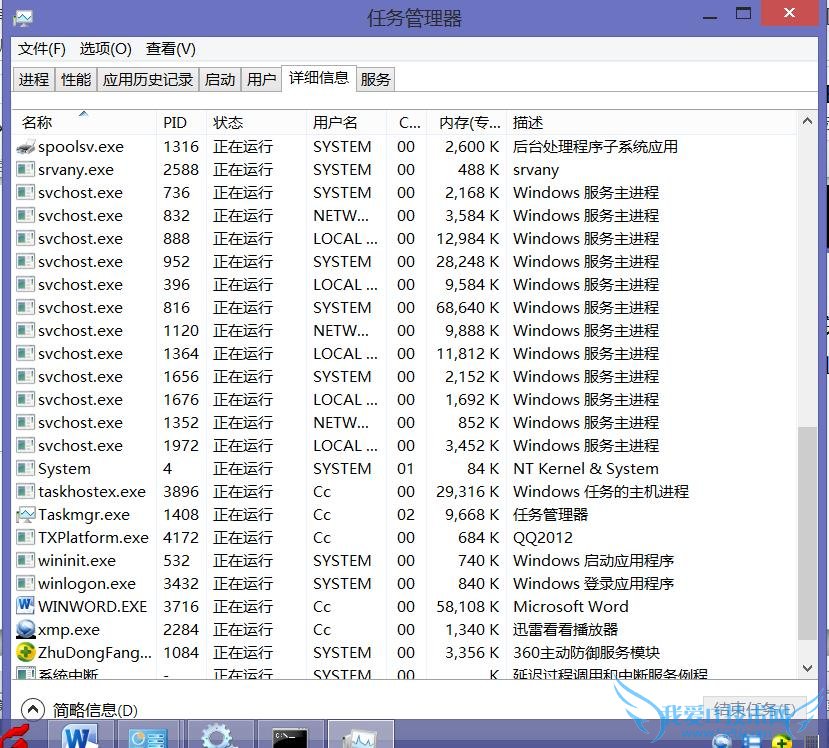The image size is (829, 748).
Task: Open Word from the taskbar
Action: (79, 737)
